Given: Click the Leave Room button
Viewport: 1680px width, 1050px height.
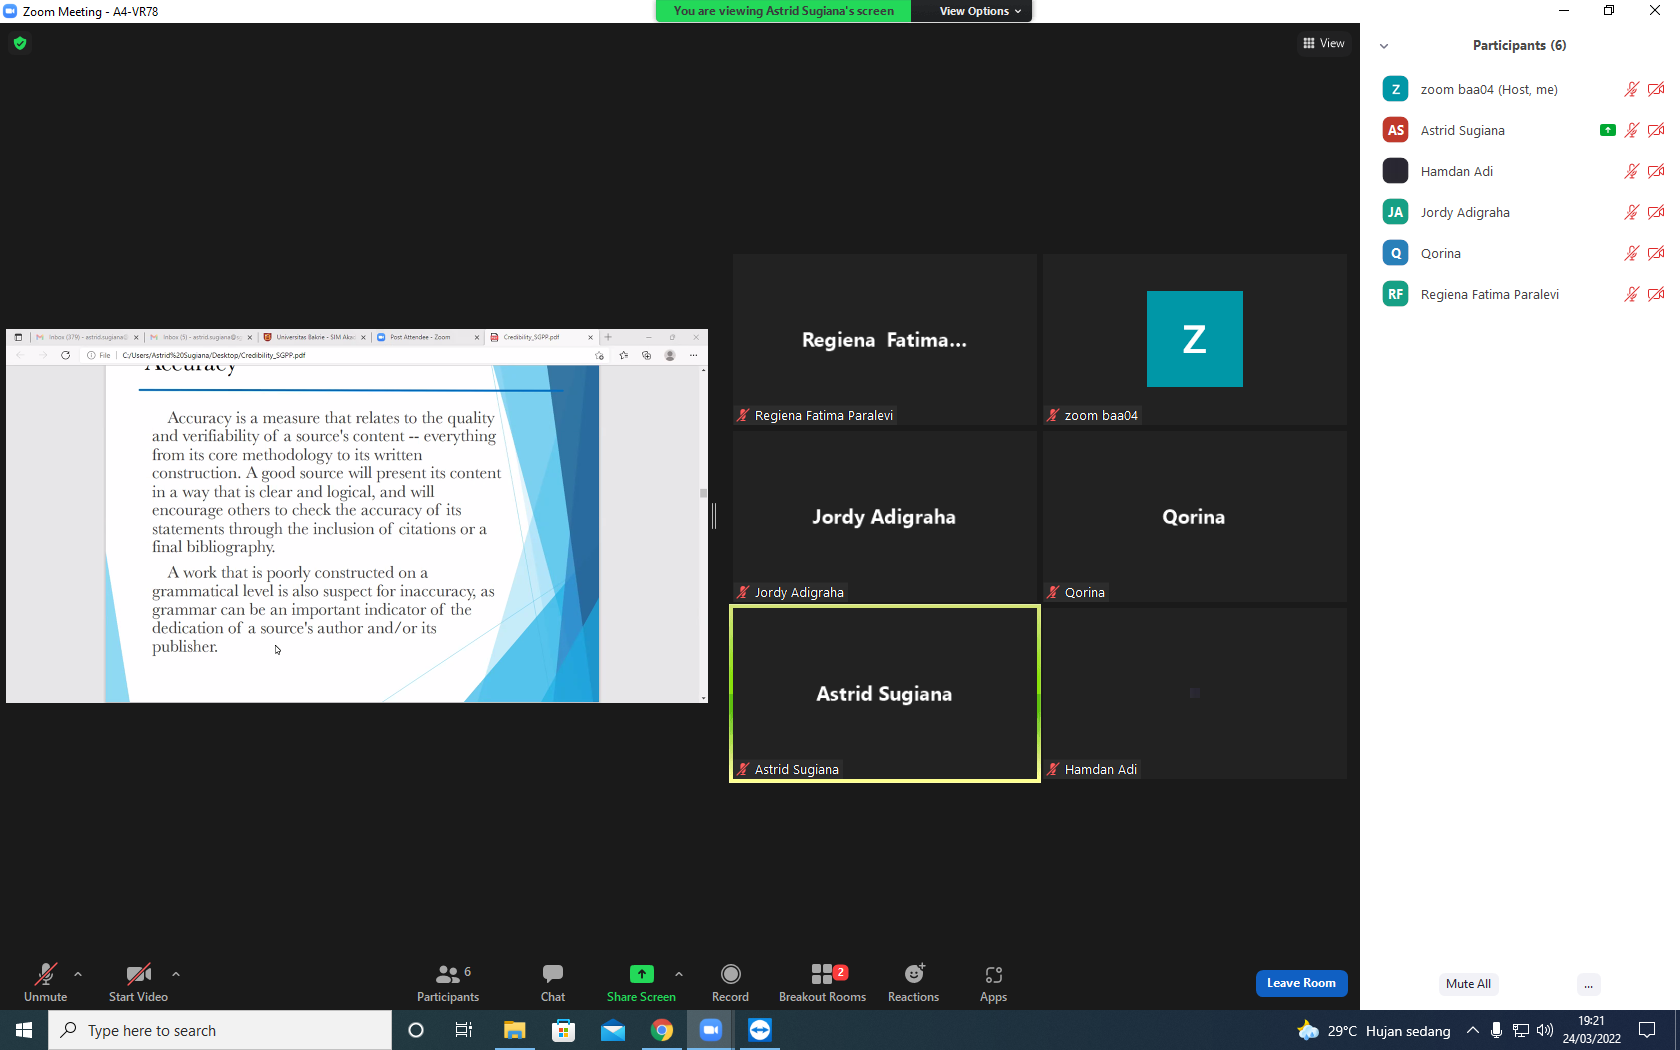Looking at the screenshot, I should tap(1301, 983).
